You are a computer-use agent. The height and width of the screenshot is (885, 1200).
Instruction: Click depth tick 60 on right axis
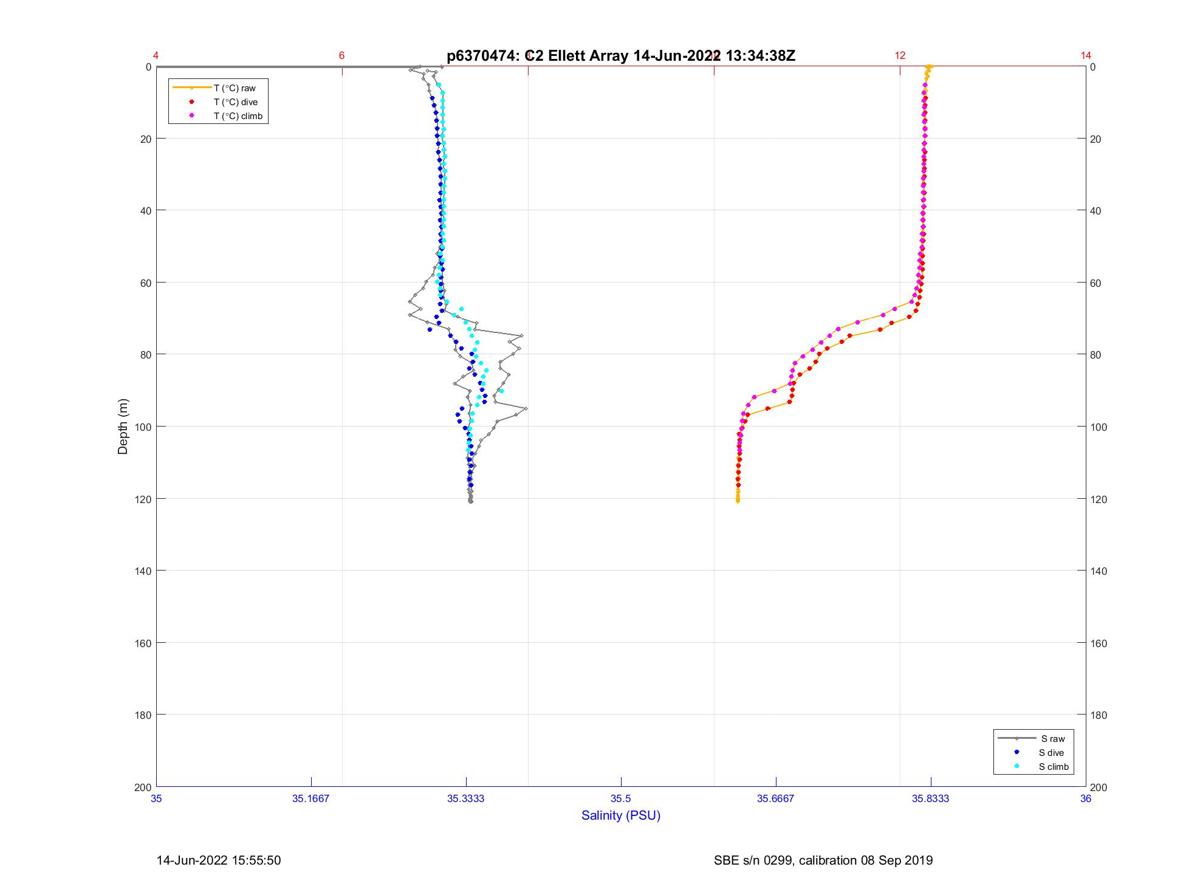pyautogui.click(x=1098, y=283)
